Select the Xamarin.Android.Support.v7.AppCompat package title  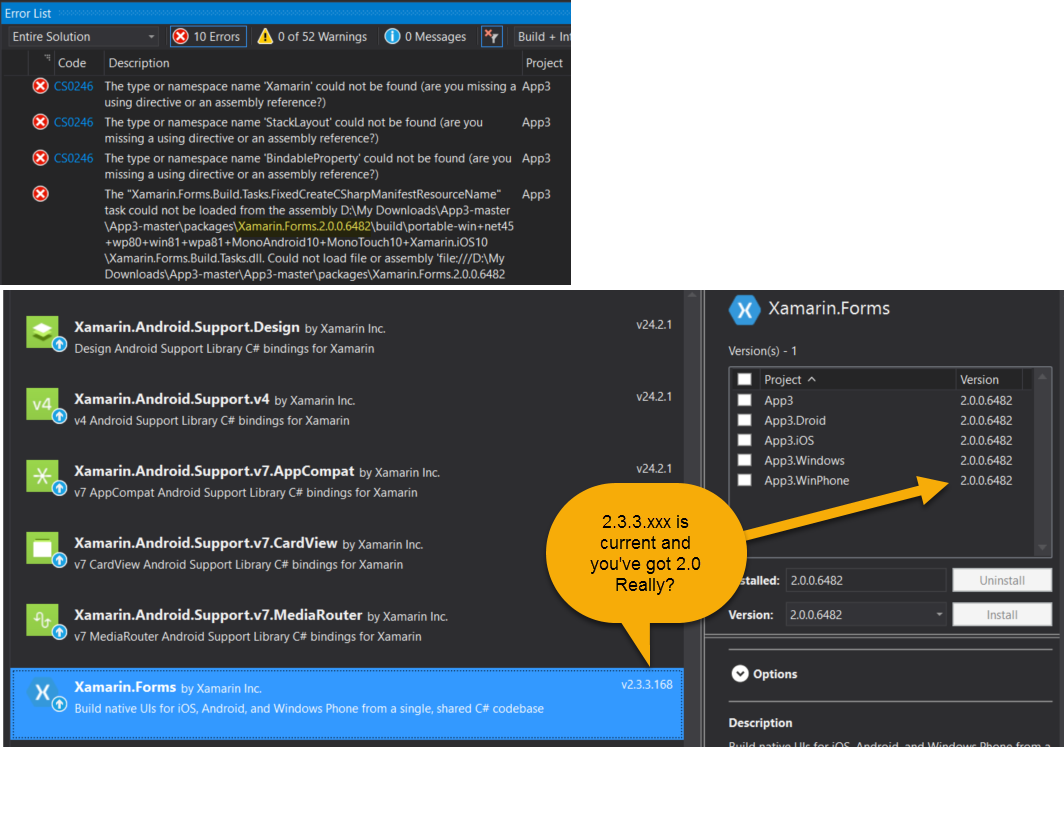tap(214, 471)
